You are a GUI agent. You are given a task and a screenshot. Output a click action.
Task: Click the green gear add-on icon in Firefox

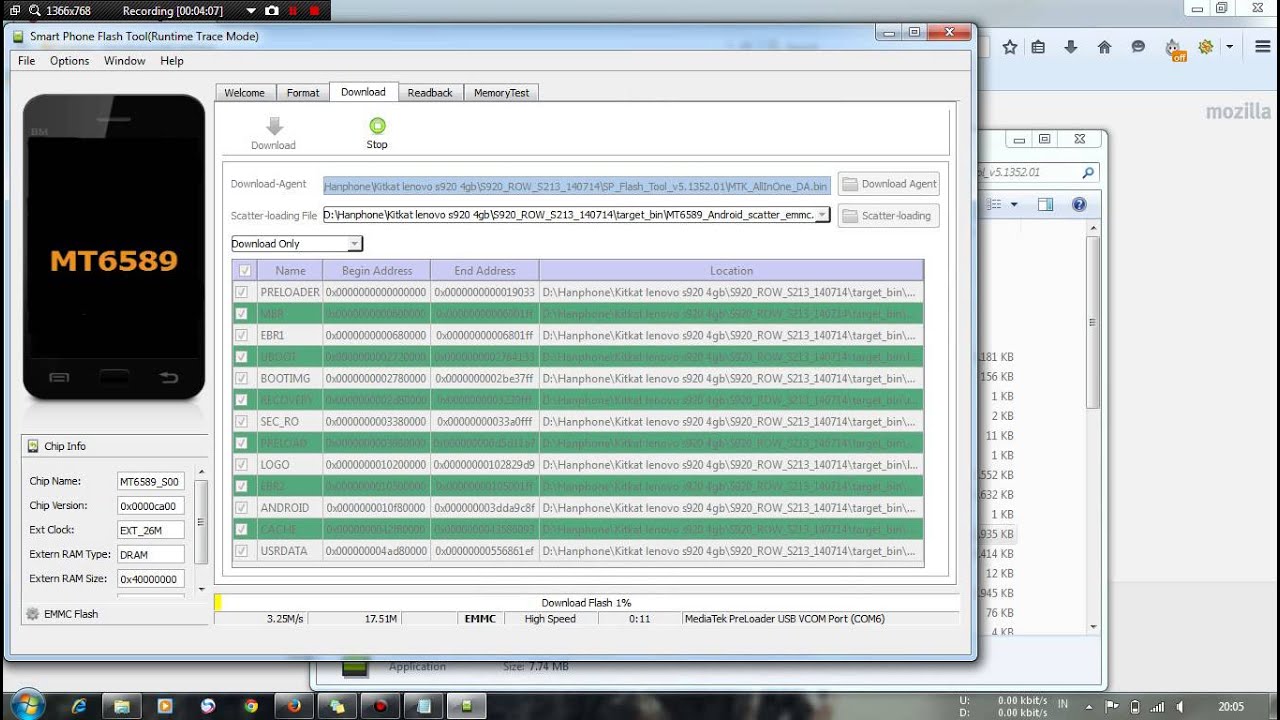click(x=1206, y=47)
